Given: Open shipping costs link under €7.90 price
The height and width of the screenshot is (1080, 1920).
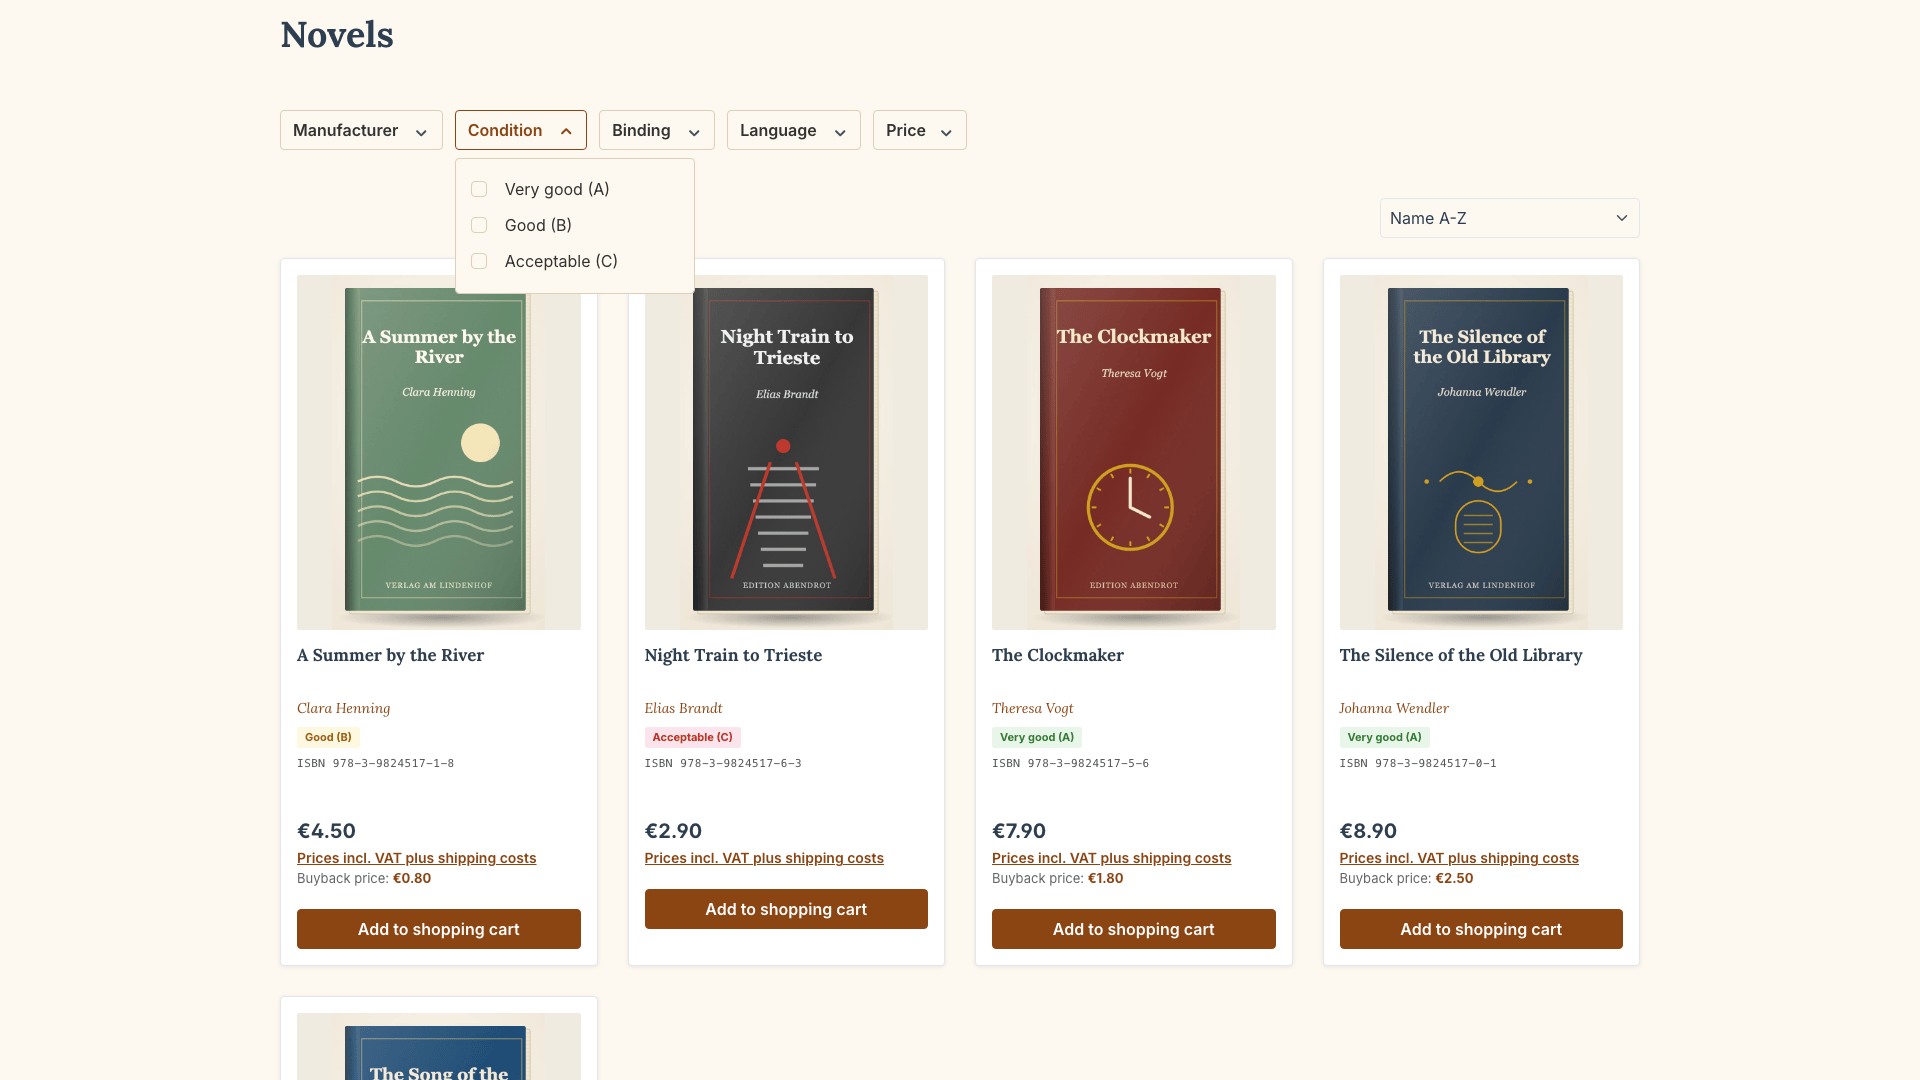Looking at the screenshot, I should [1111, 858].
